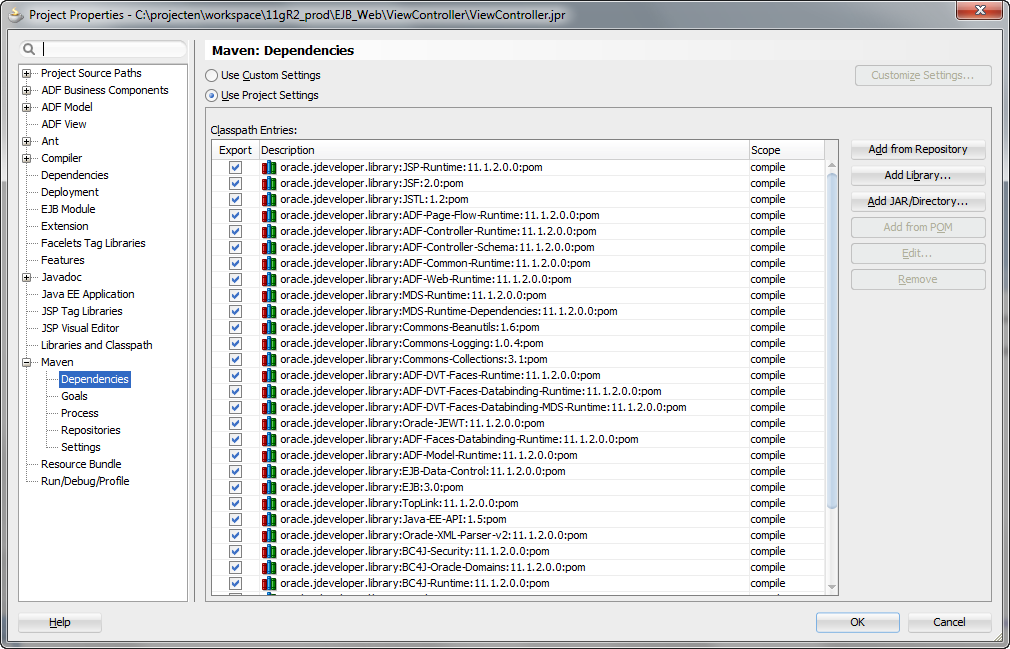The height and width of the screenshot is (649, 1010).
Task: Open the Settings page under Maven
Action: pos(81,447)
